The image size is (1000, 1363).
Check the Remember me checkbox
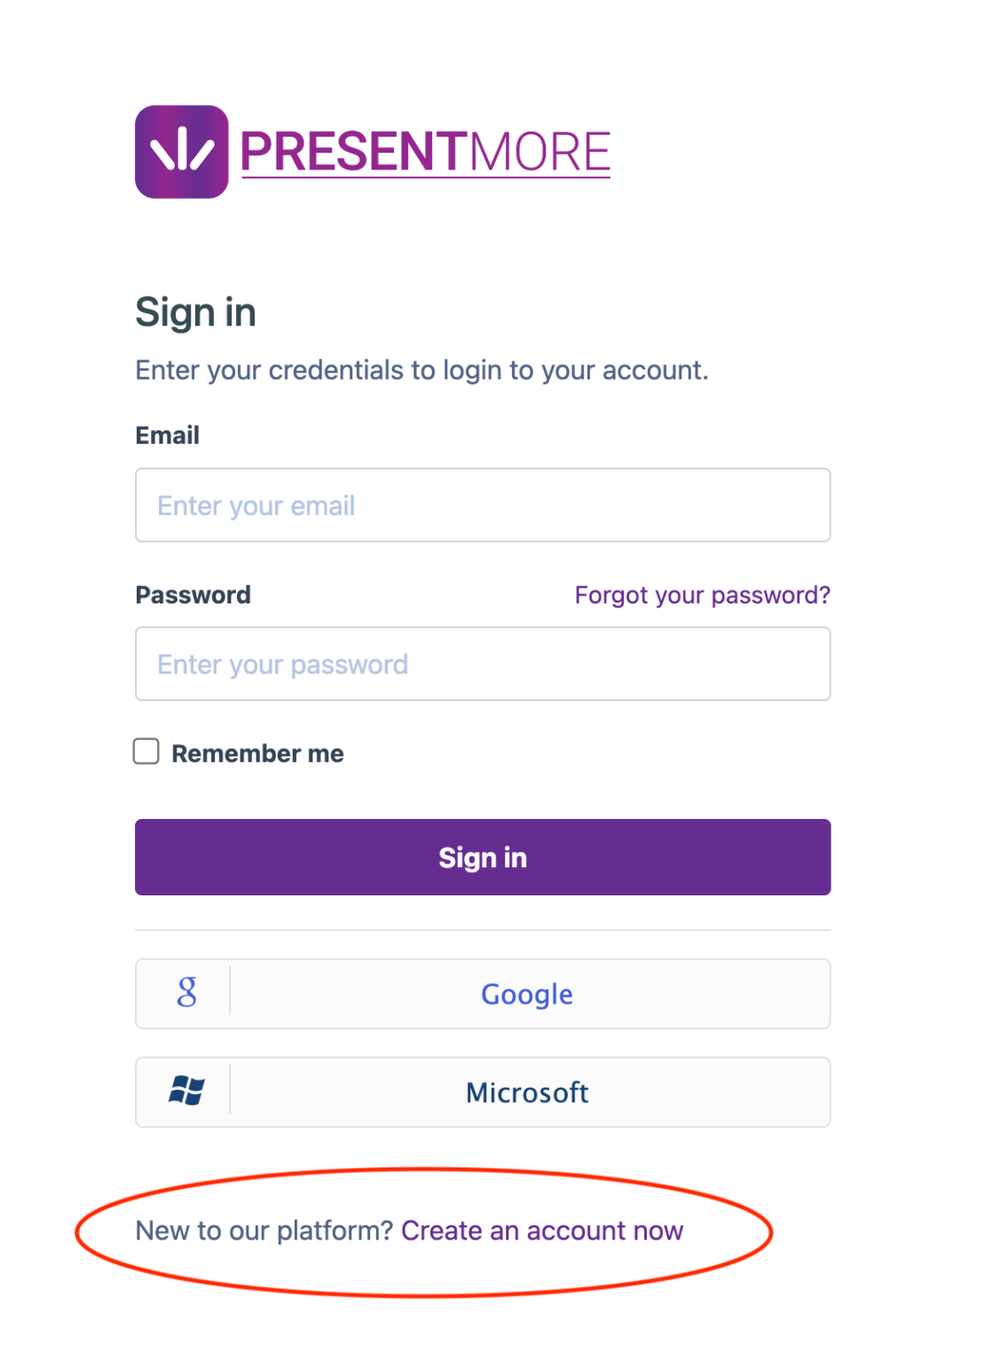pos(146,751)
